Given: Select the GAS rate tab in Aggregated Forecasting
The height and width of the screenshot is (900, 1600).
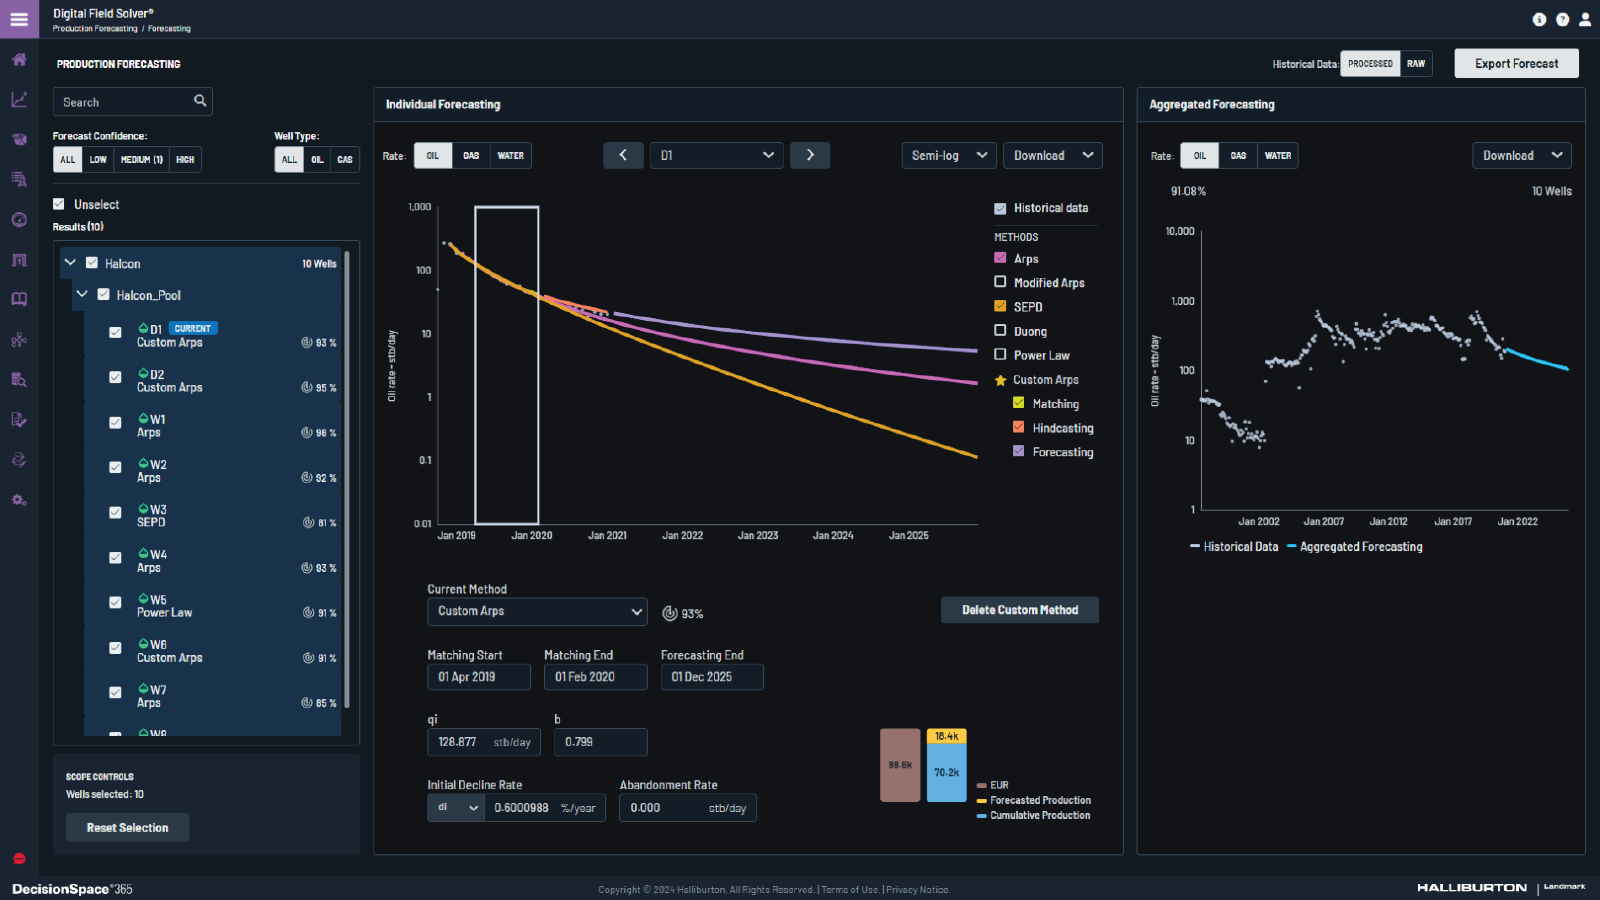Looking at the screenshot, I should click(1238, 155).
